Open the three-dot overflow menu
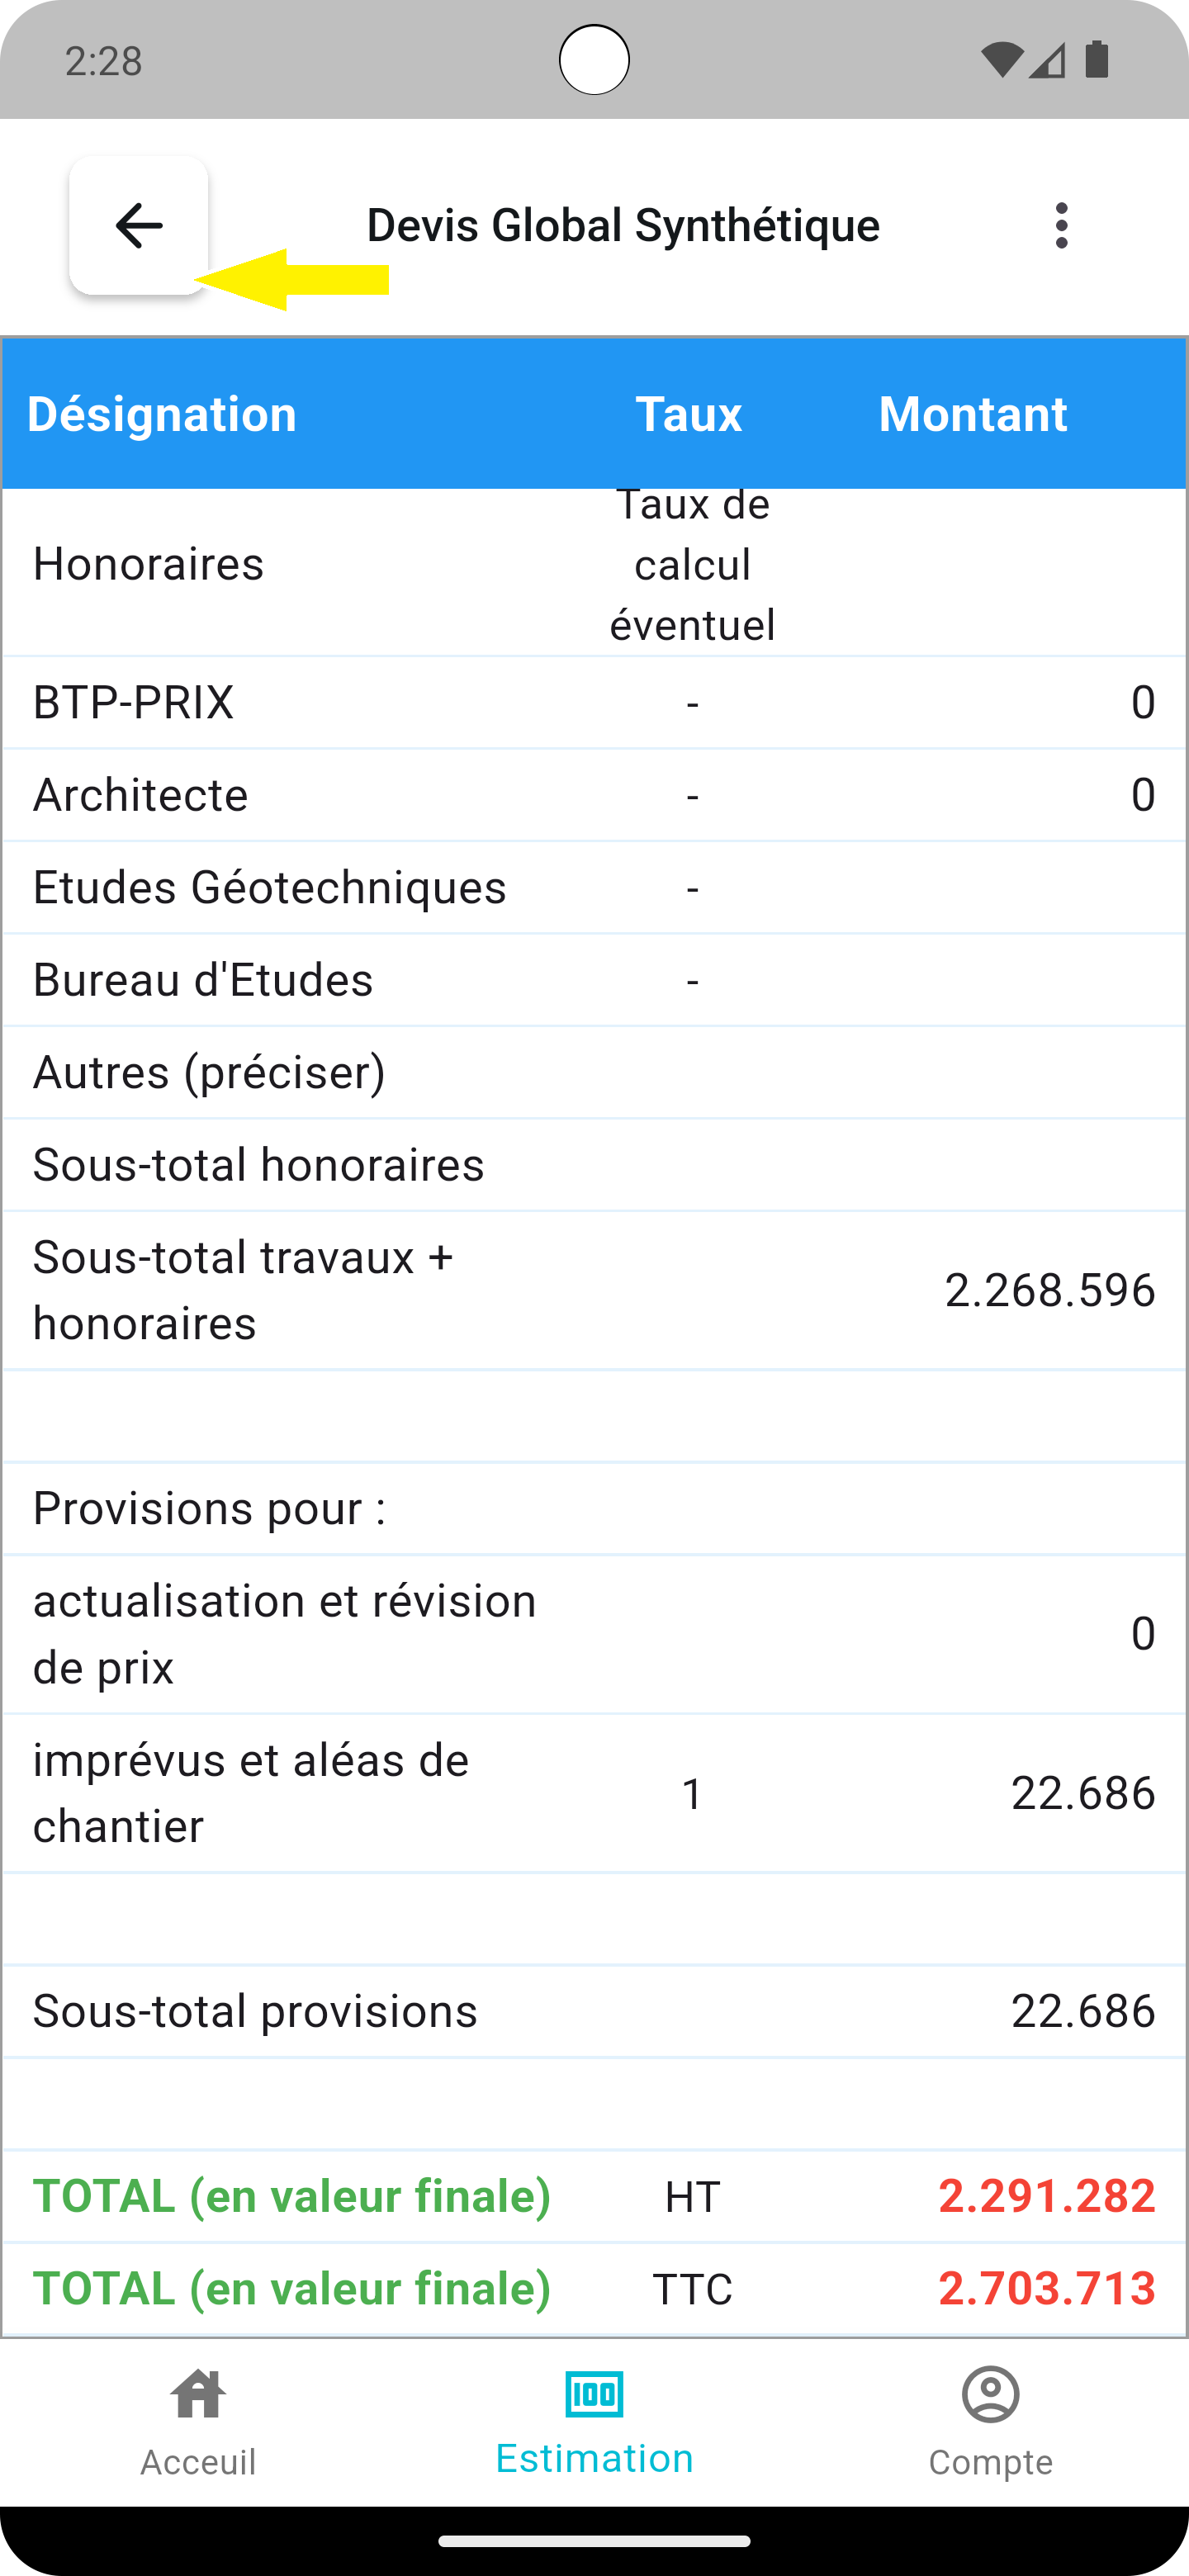 tap(1061, 225)
